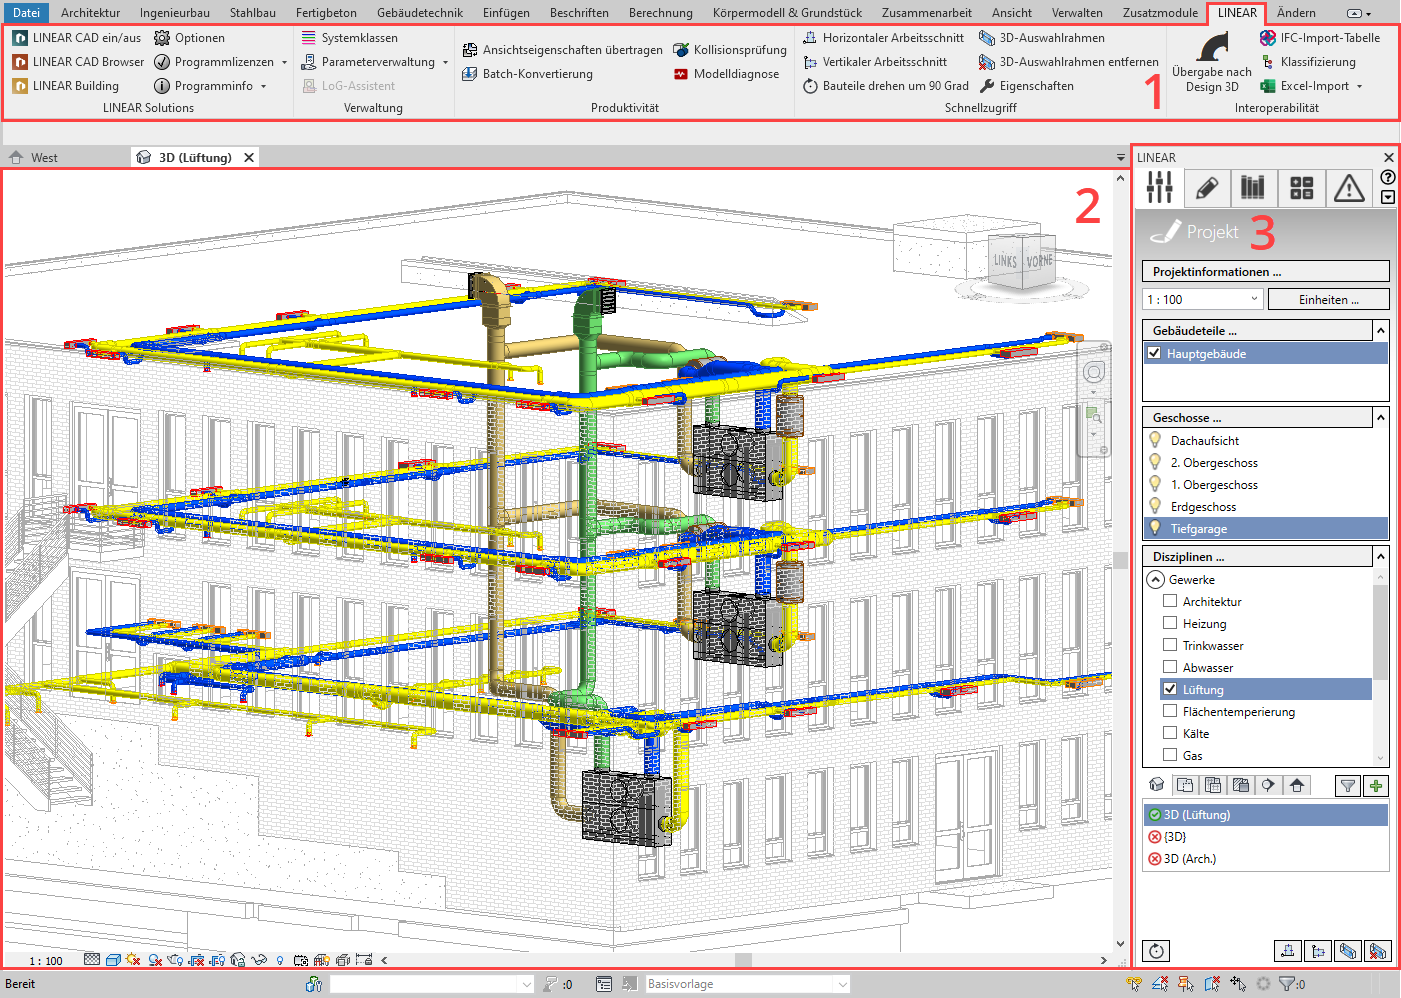Image resolution: width=1401 pixels, height=998 pixels.
Task: Check the Architektur discipline checkbox
Action: [x=1170, y=601]
